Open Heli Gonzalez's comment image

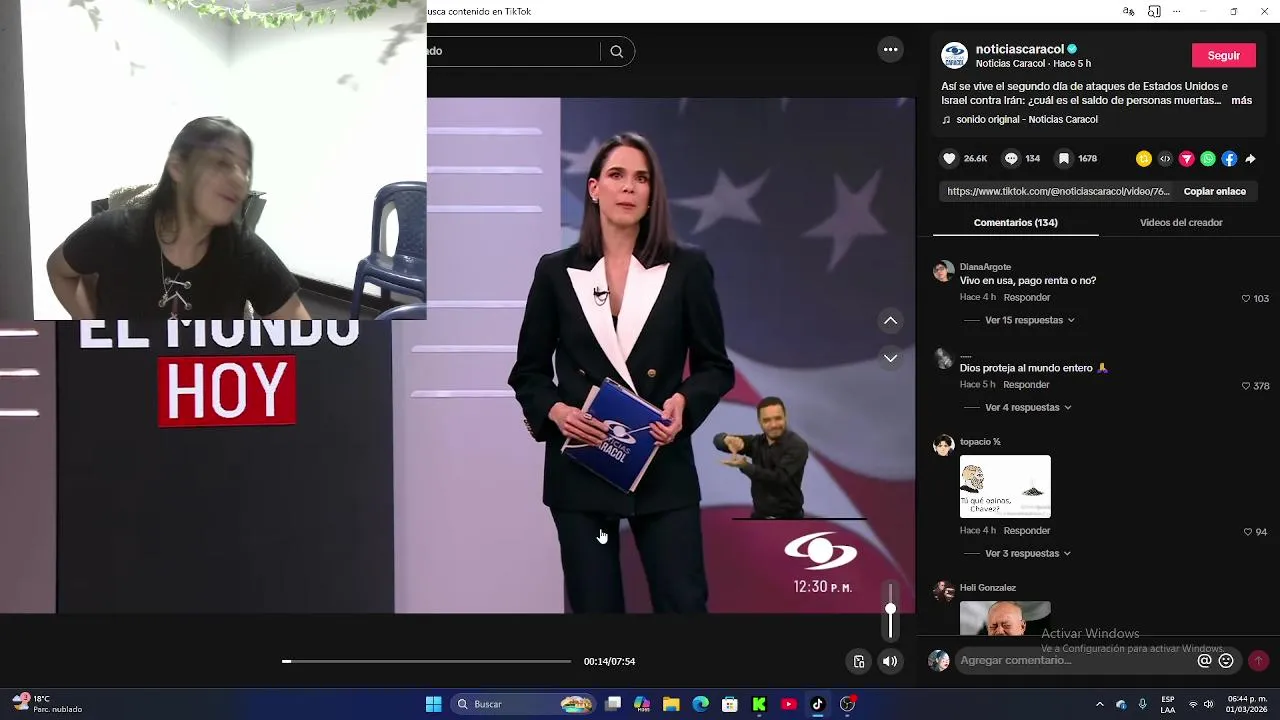tap(1005, 618)
